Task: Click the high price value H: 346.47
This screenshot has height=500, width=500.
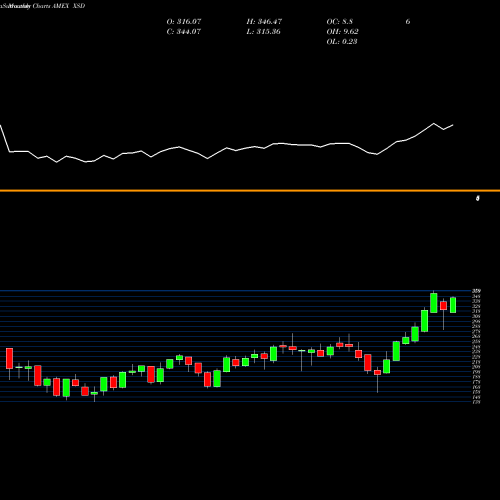Action: point(264,22)
